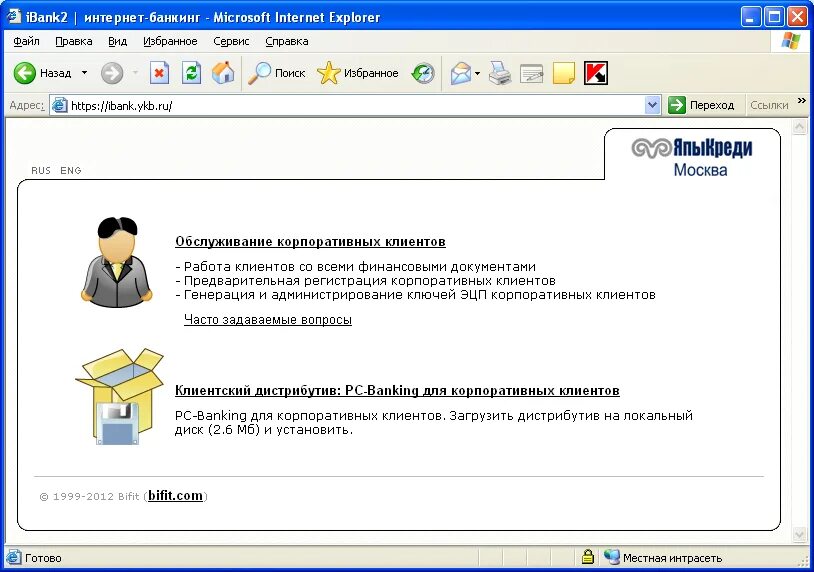
Task: Click the scrollbar up arrow
Action: 799,127
